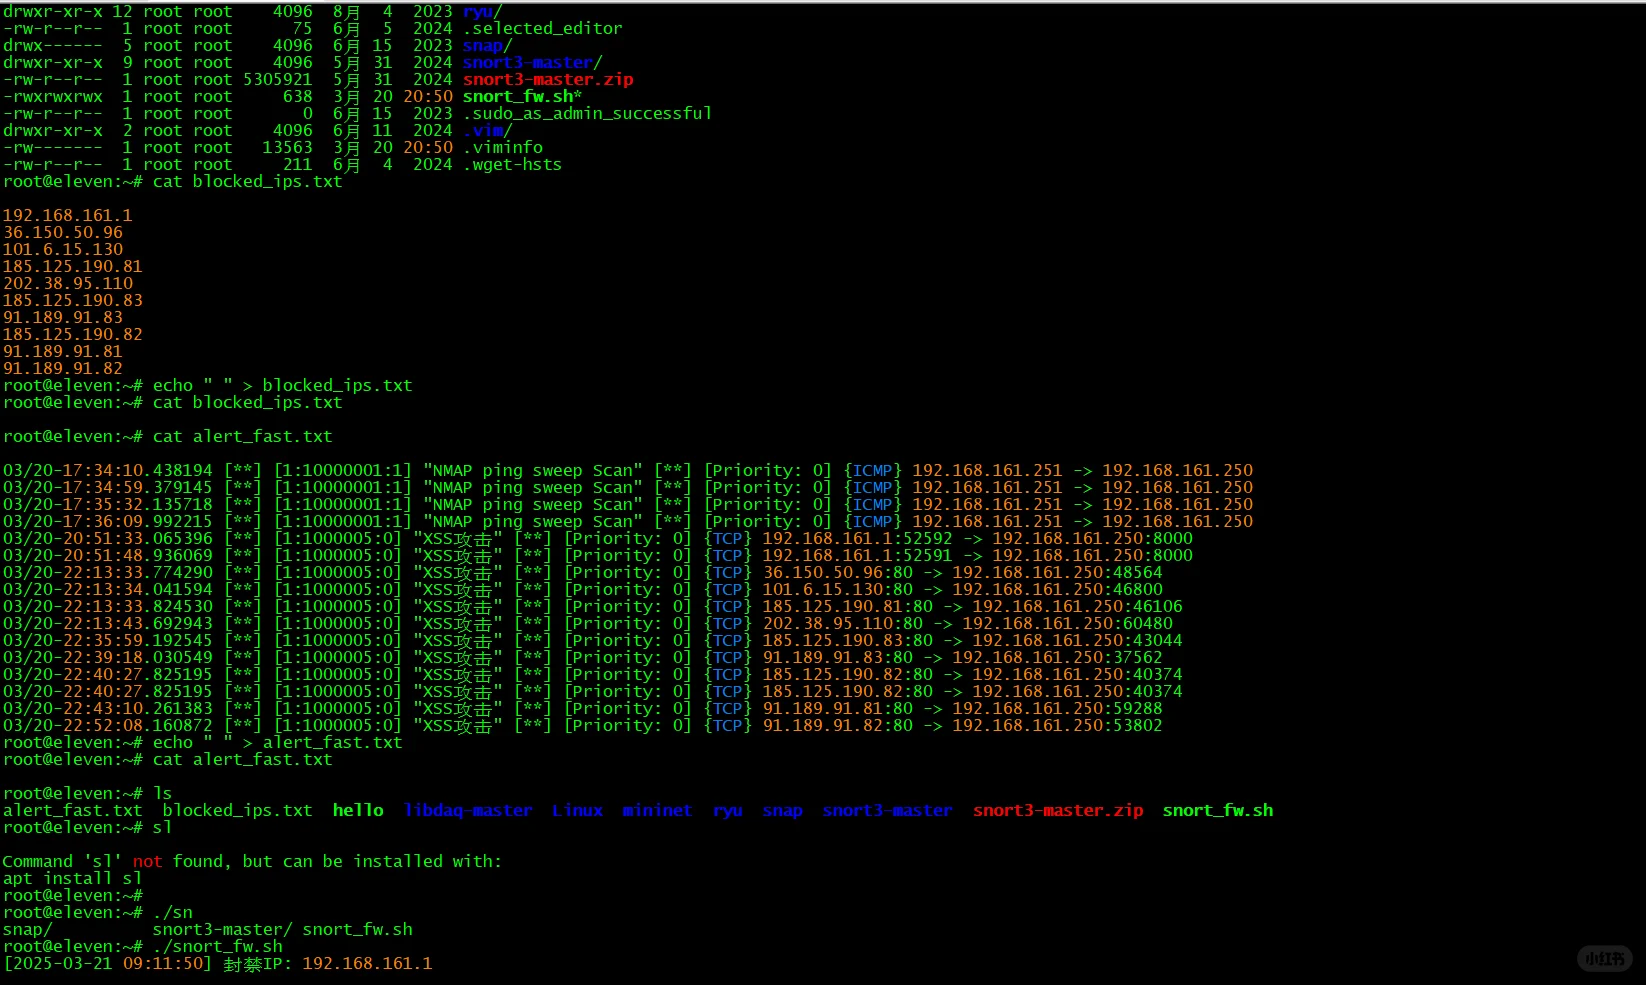Click alert_fast.txt in ls output
1646x985 pixels.
(72, 810)
